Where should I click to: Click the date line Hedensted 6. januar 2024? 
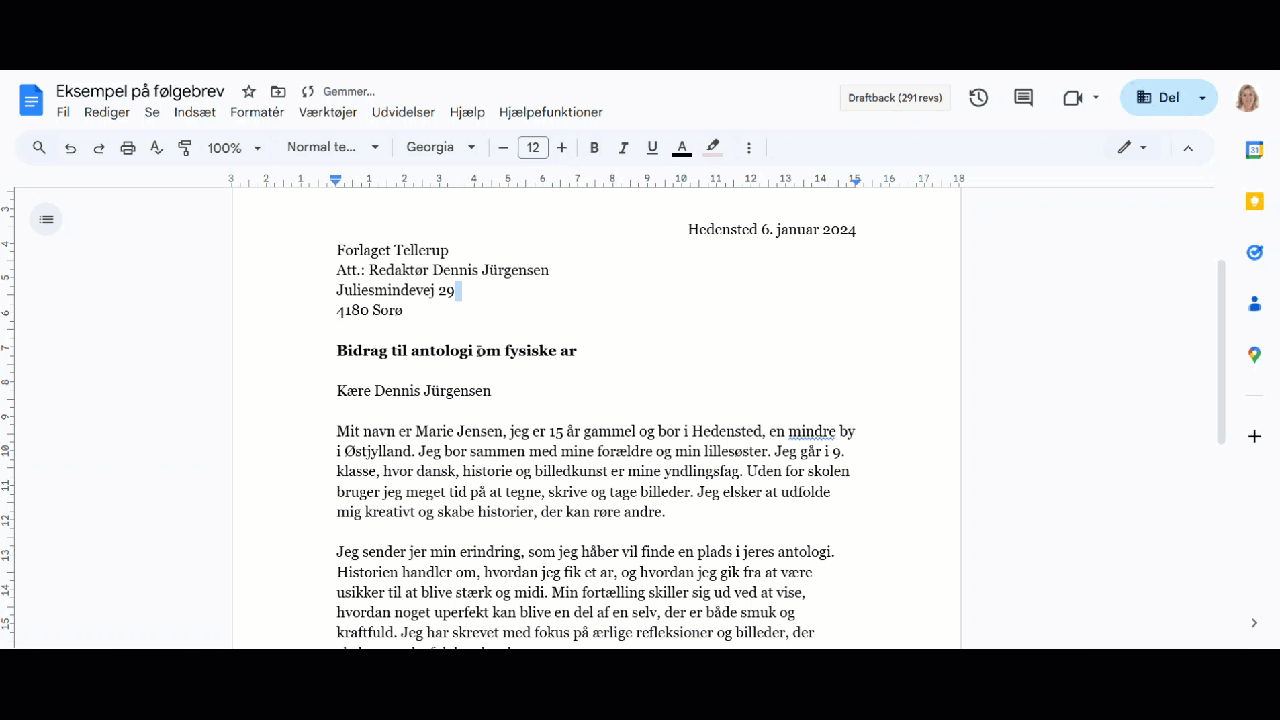click(772, 230)
